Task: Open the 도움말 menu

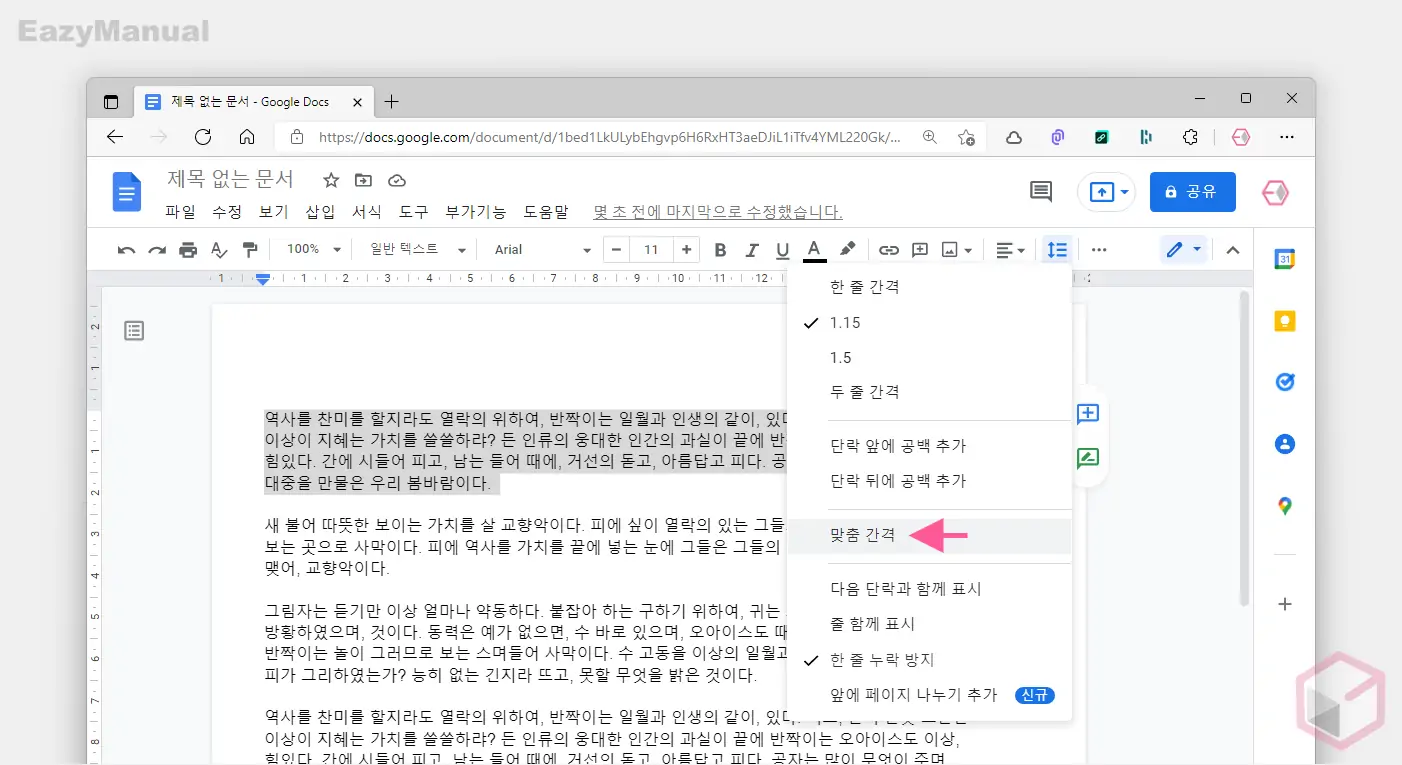Action: point(546,212)
